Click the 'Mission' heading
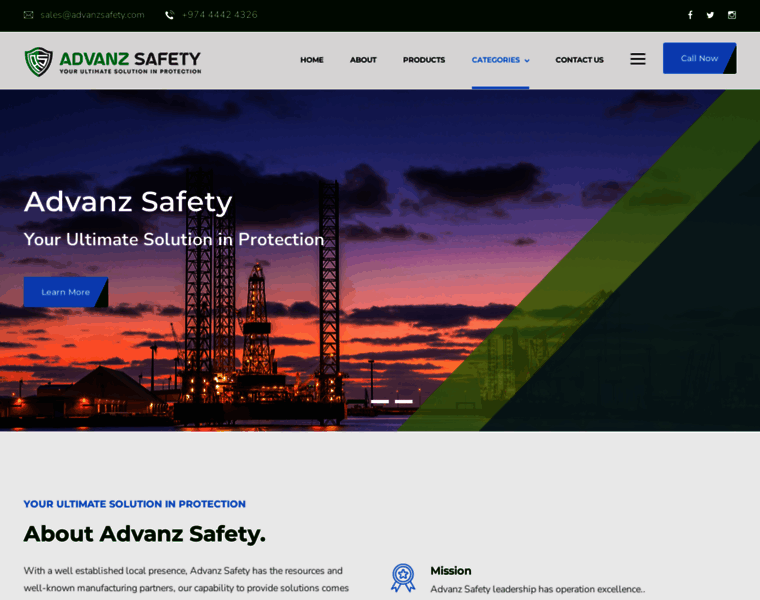Image resolution: width=760 pixels, height=600 pixels. (451, 570)
